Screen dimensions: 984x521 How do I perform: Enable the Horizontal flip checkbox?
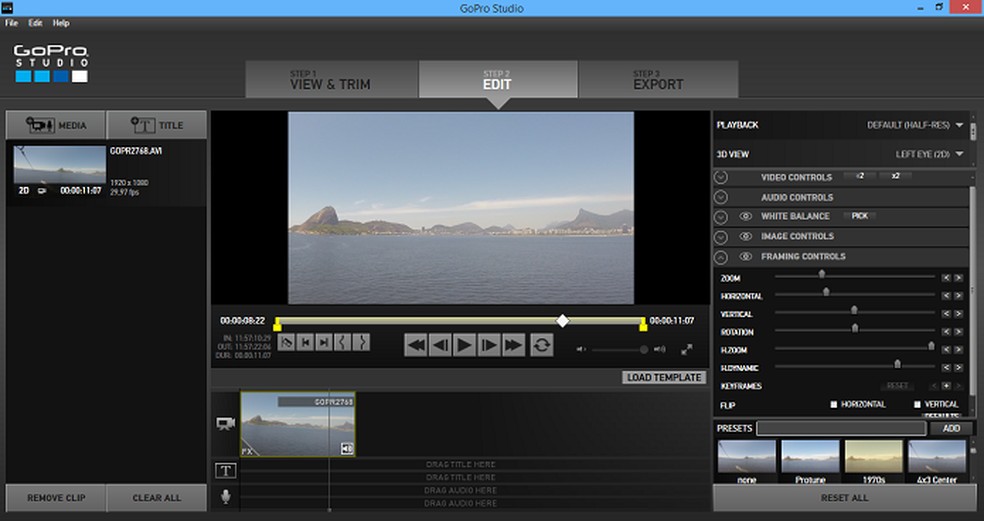[x=834, y=404]
